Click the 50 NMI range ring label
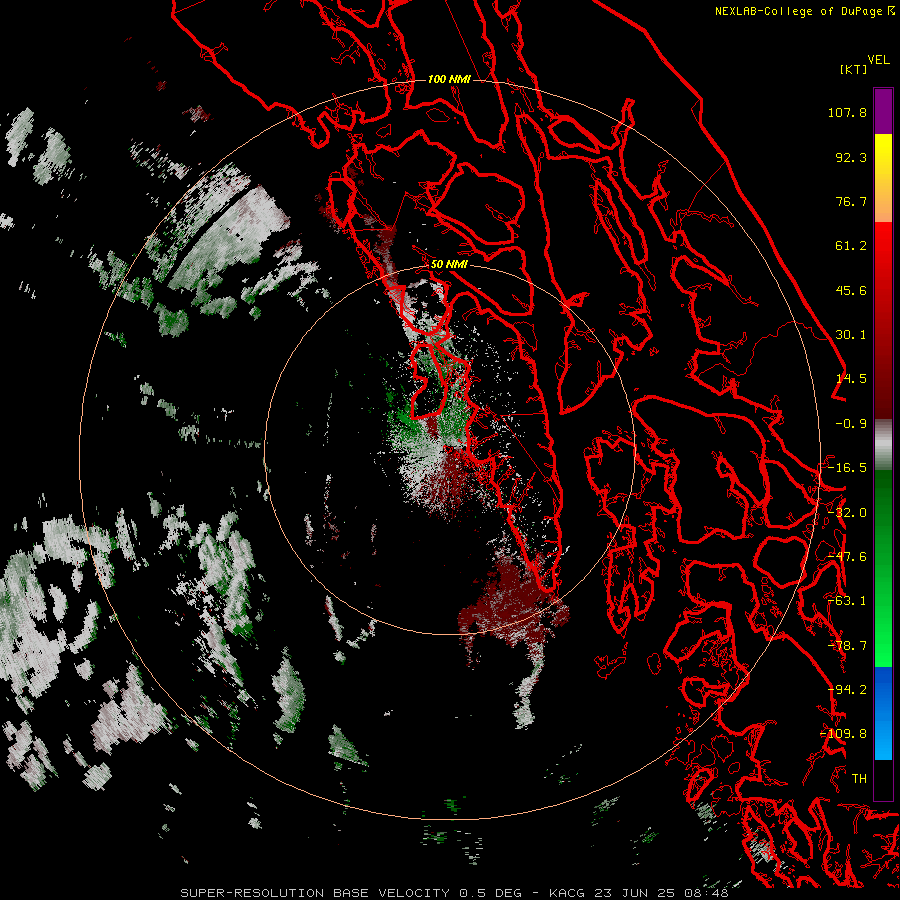The height and width of the screenshot is (900, 900). click(x=449, y=265)
